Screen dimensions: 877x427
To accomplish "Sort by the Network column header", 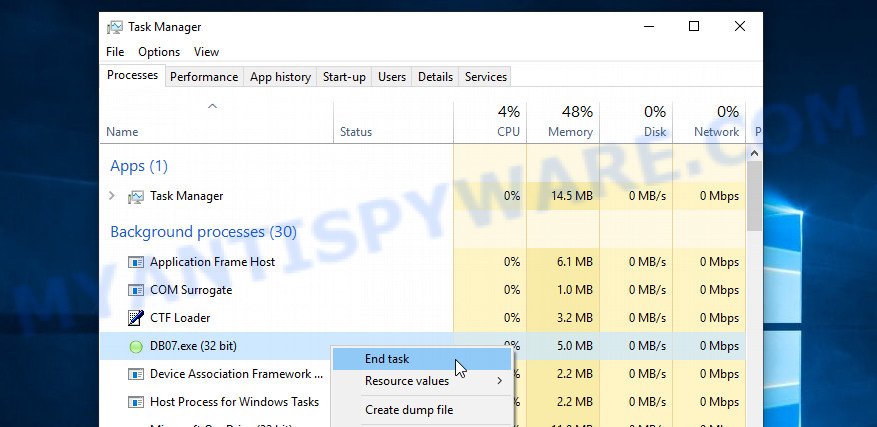I will (709, 122).
